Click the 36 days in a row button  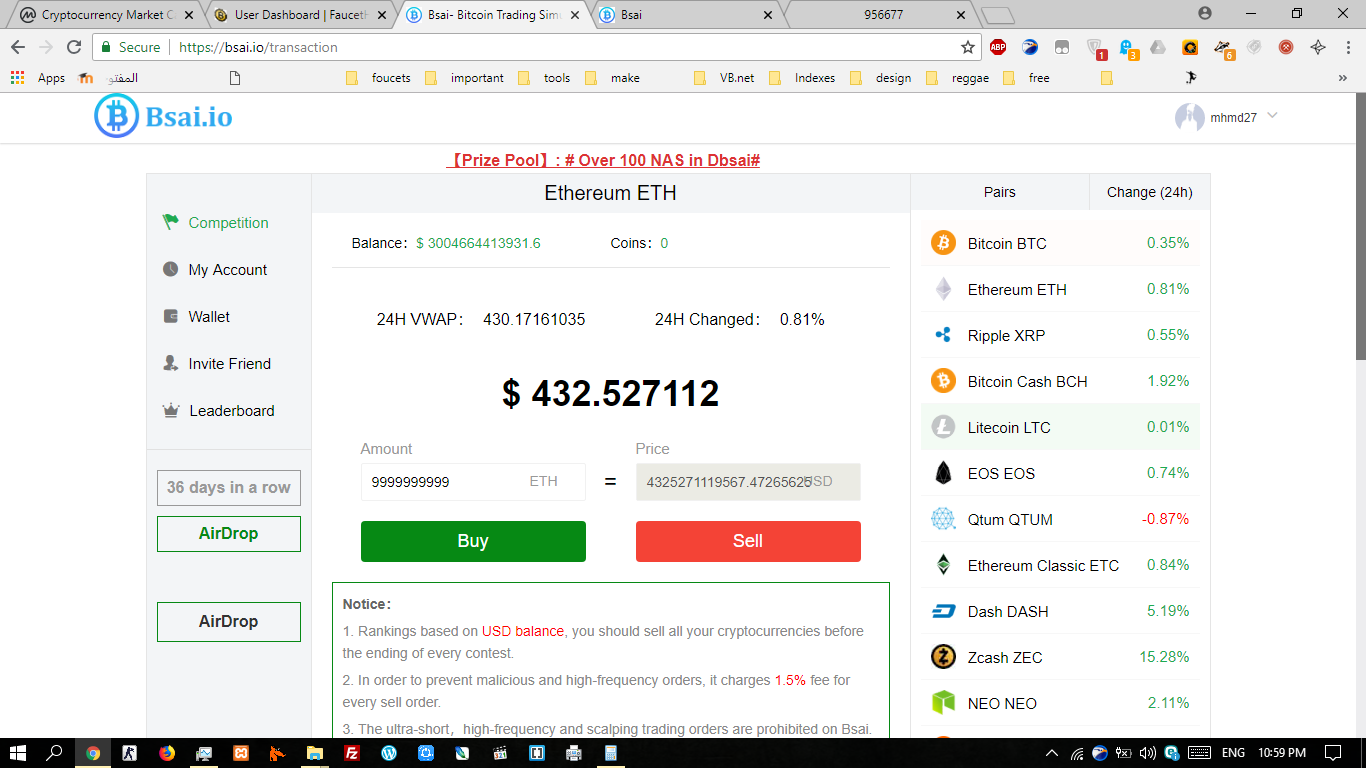coord(229,488)
